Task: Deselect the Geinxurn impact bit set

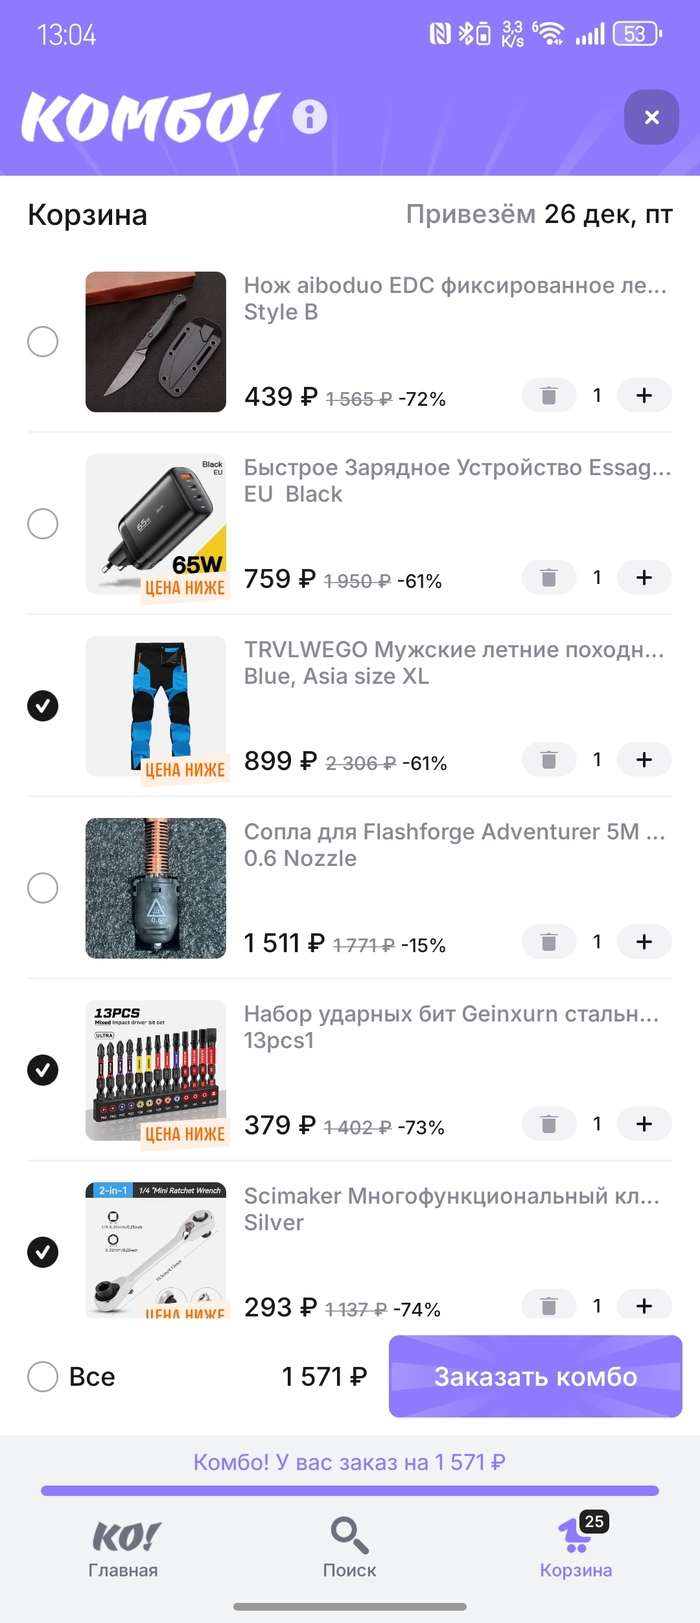Action: tap(43, 1070)
